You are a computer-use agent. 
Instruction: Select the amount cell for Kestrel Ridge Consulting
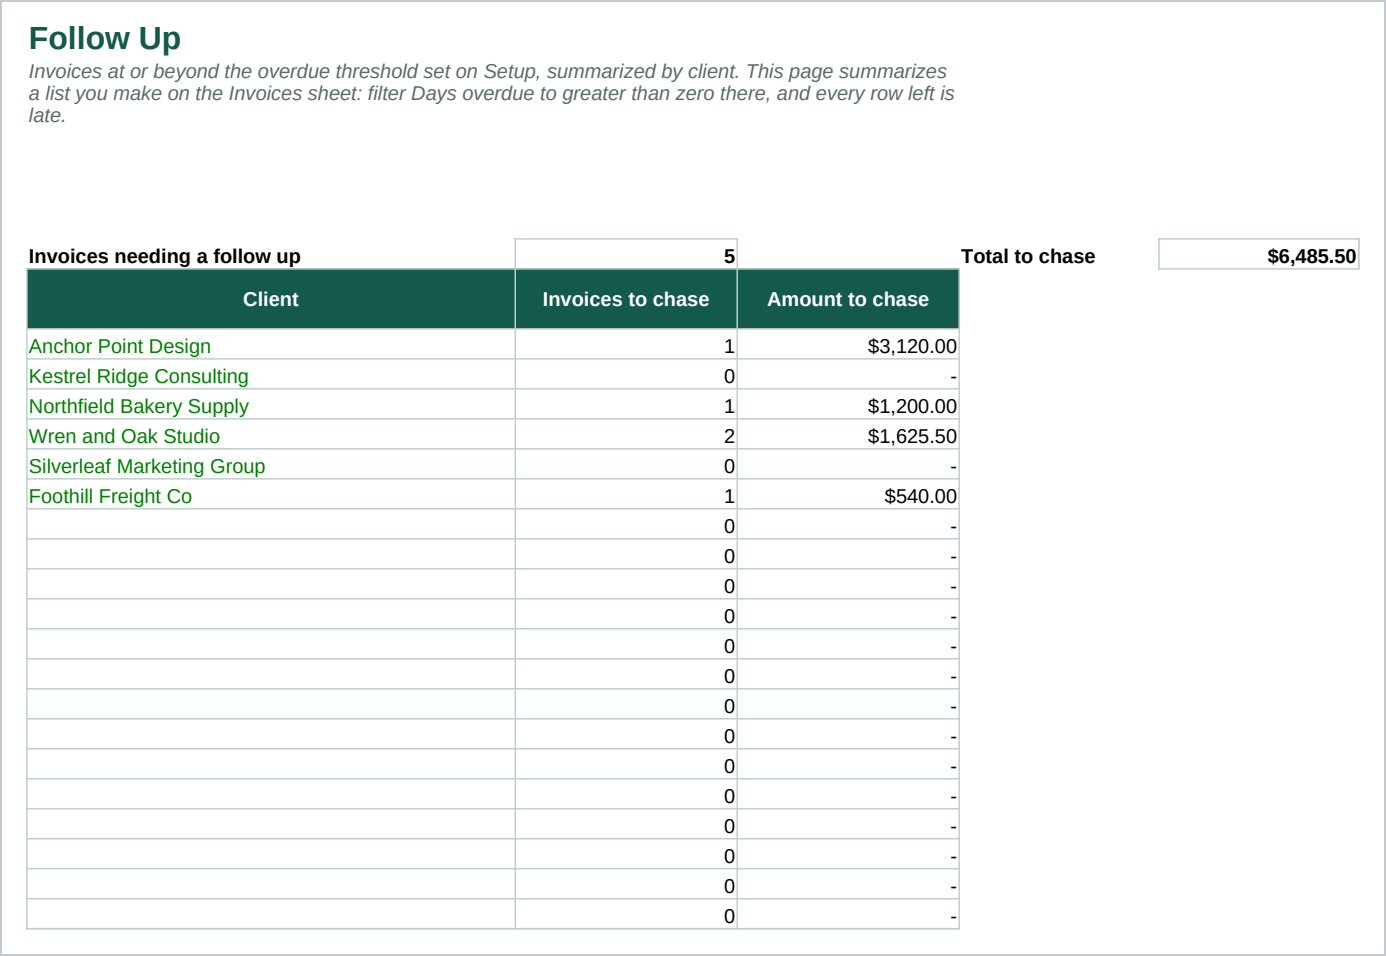pos(848,375)
